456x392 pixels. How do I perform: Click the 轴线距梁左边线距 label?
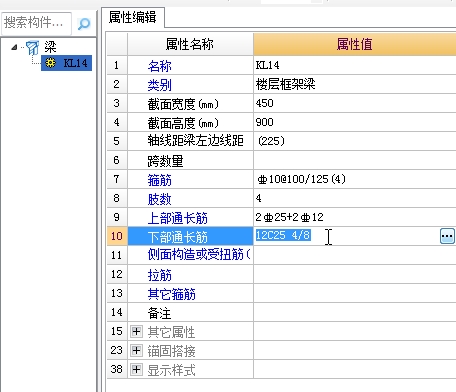[x=196, y=141]
